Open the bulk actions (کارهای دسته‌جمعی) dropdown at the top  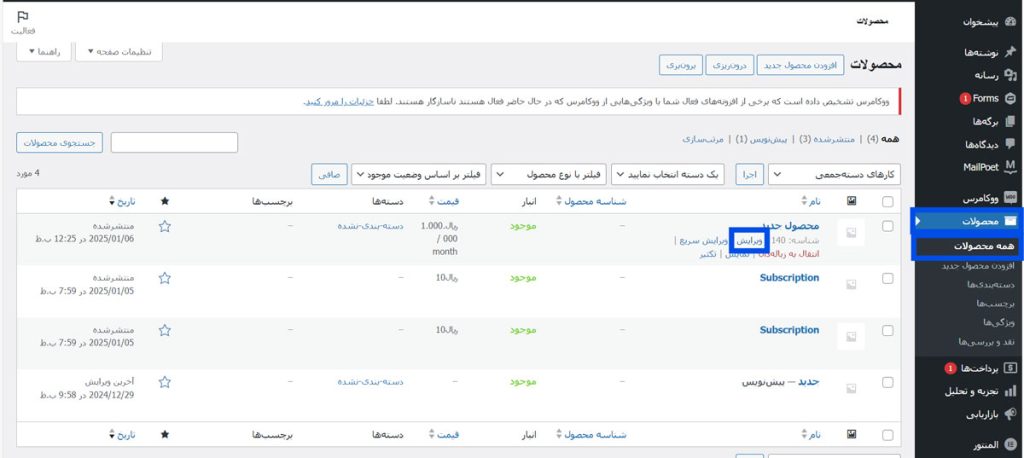click(x=834, y=174)
